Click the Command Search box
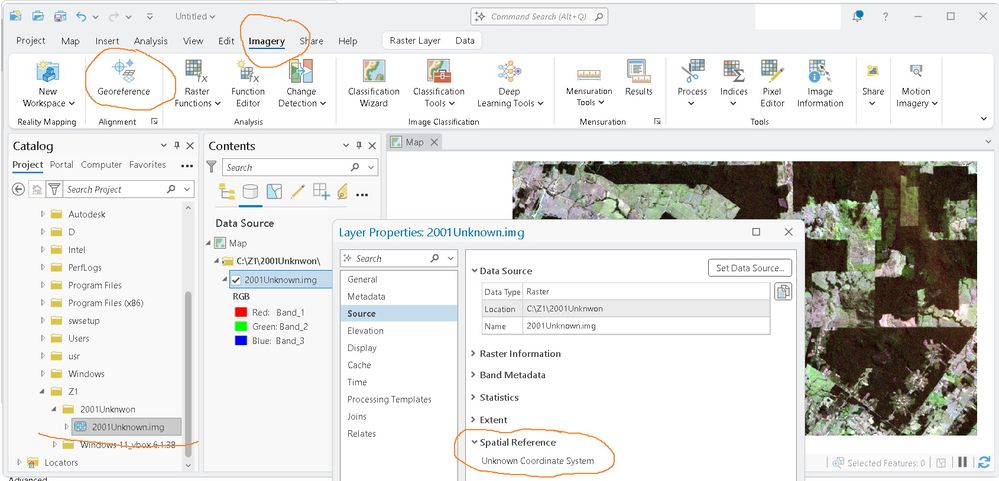The height and width of the screenshot is (481, 999). [539, 17]
